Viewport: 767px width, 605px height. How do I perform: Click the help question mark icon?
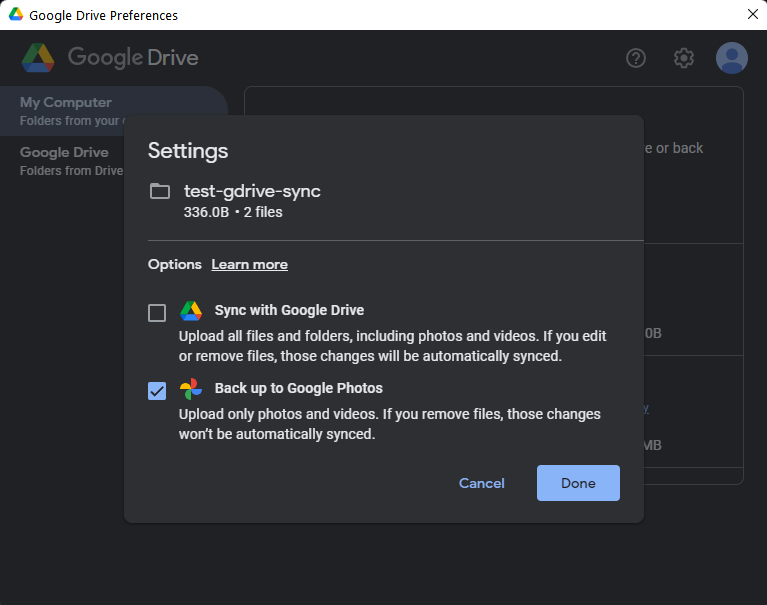click(635, 58)
